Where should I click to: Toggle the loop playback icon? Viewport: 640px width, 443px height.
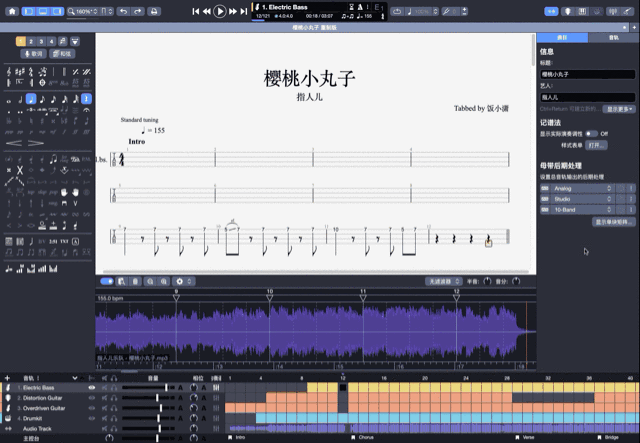397,11
